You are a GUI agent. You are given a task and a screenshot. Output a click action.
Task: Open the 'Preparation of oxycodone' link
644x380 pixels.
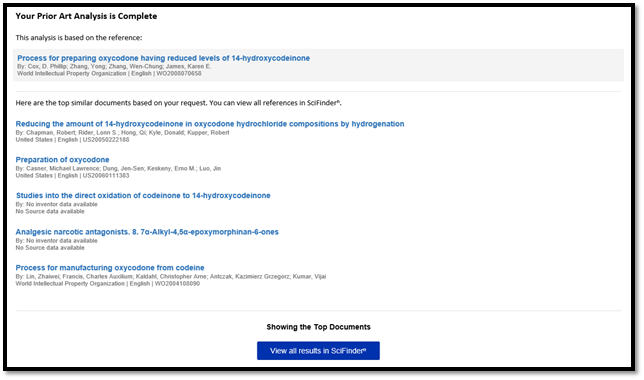point(62,160)
